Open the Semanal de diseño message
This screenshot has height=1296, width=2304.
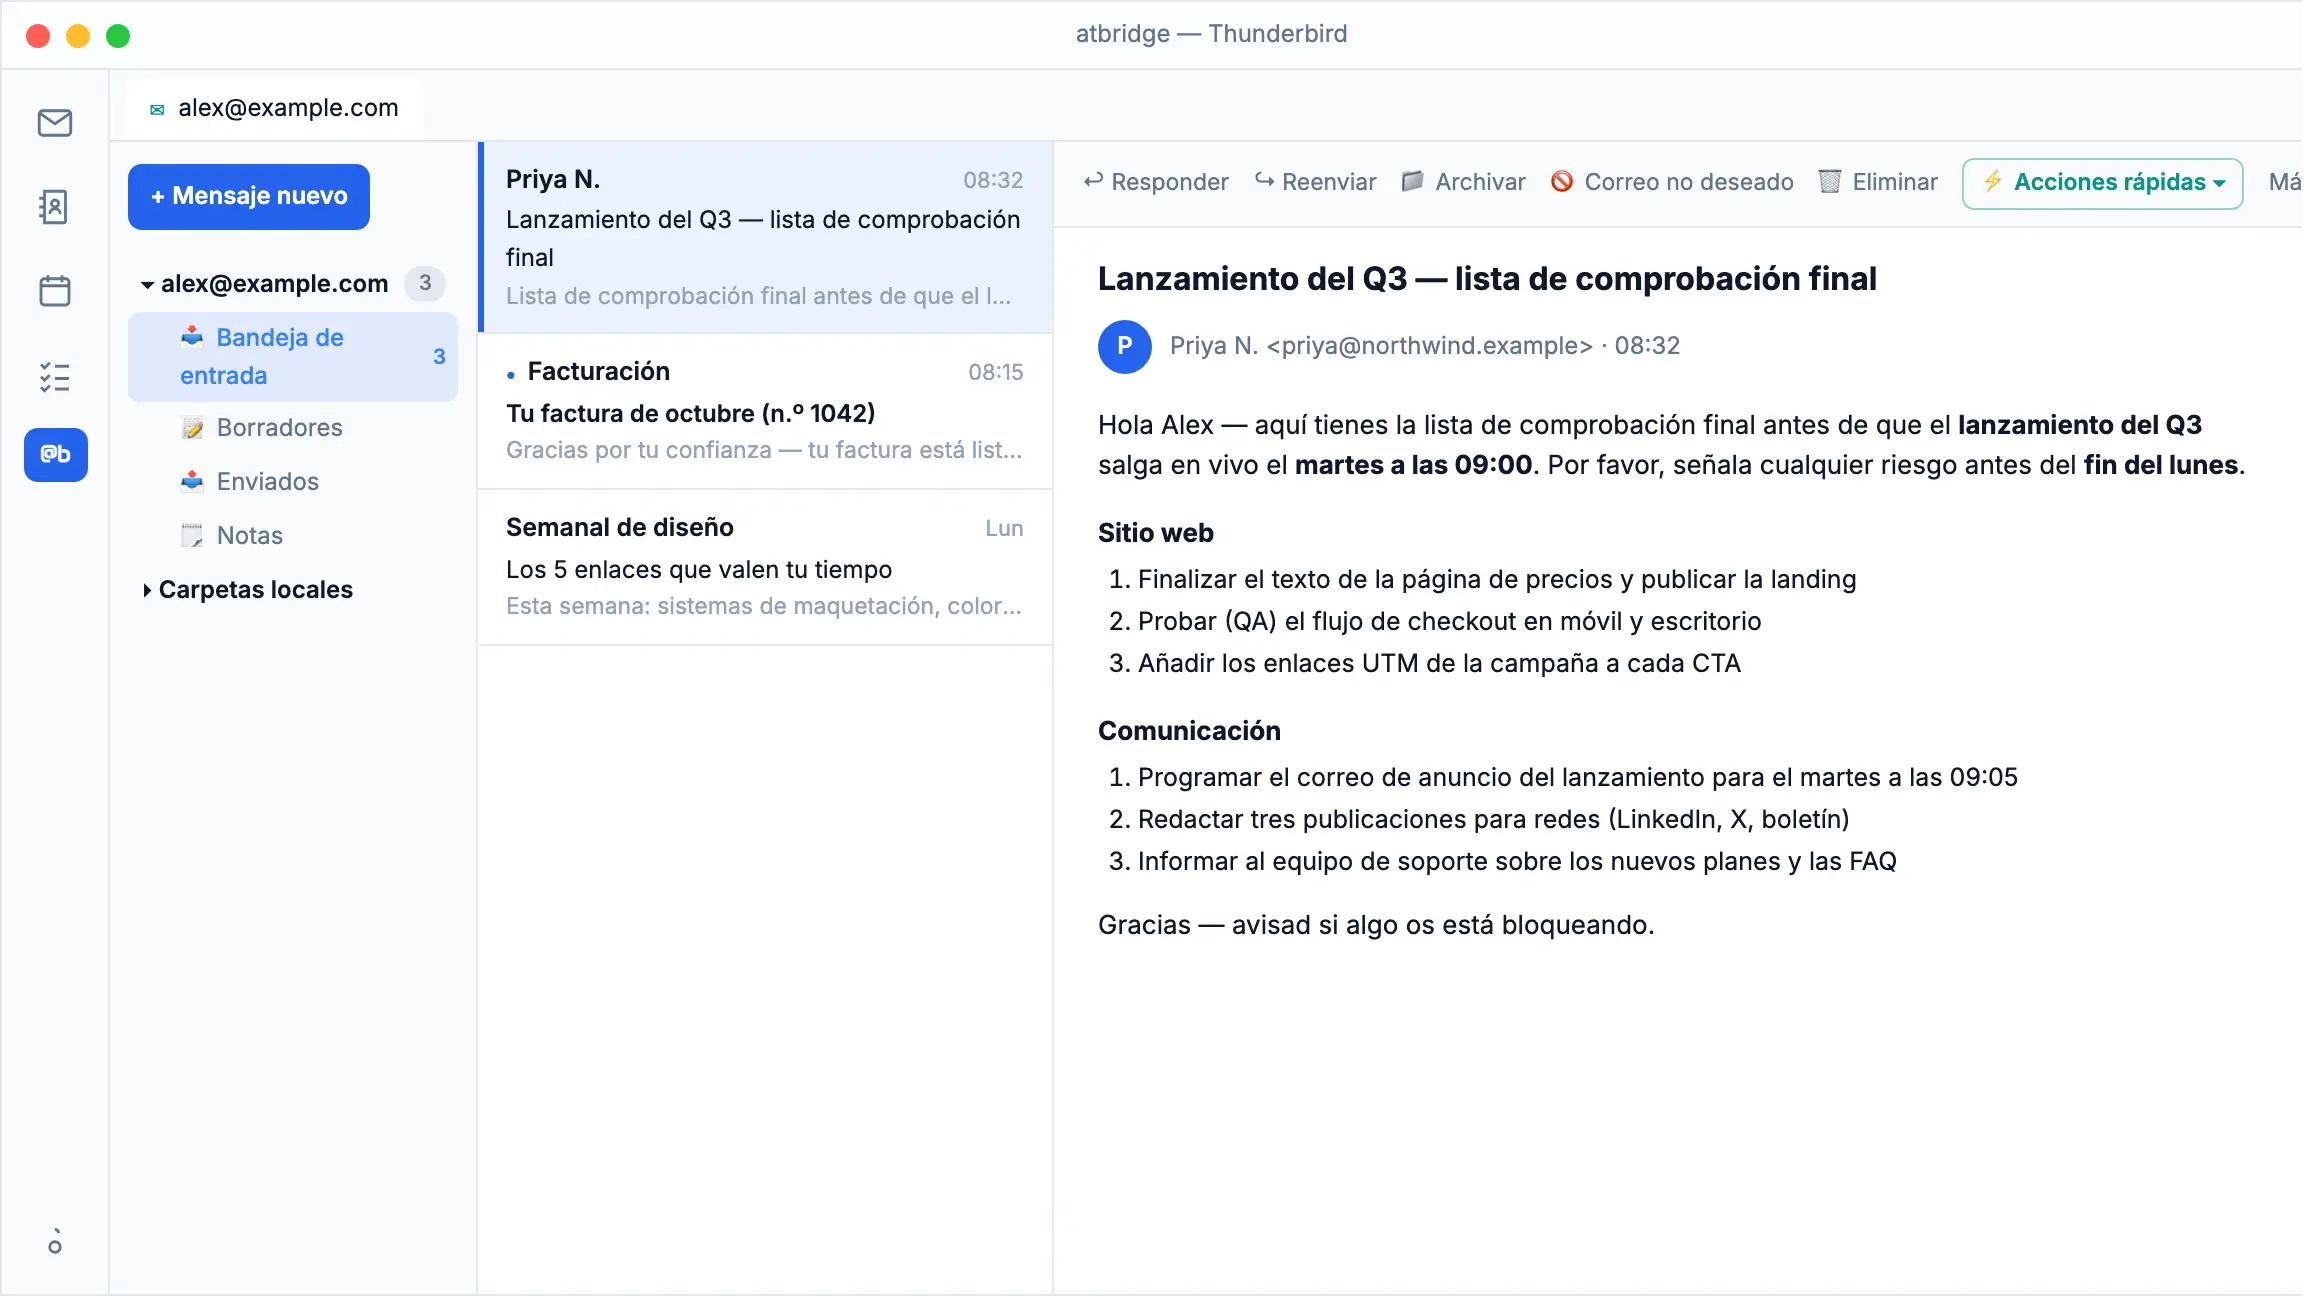point(766,567)
